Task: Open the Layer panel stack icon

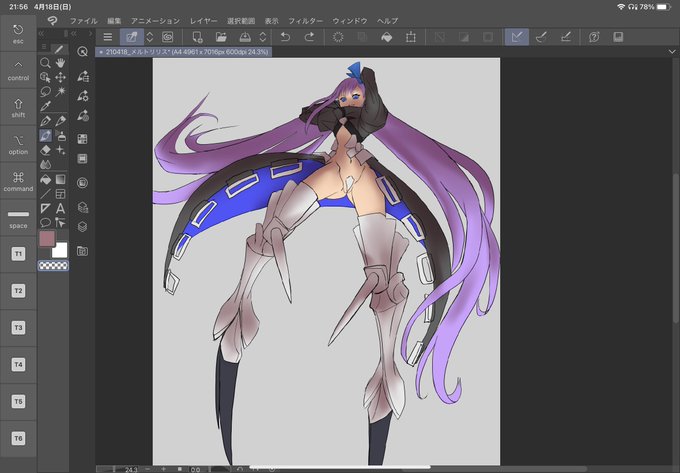Action: pyautogui.click(x=82, y=227)
